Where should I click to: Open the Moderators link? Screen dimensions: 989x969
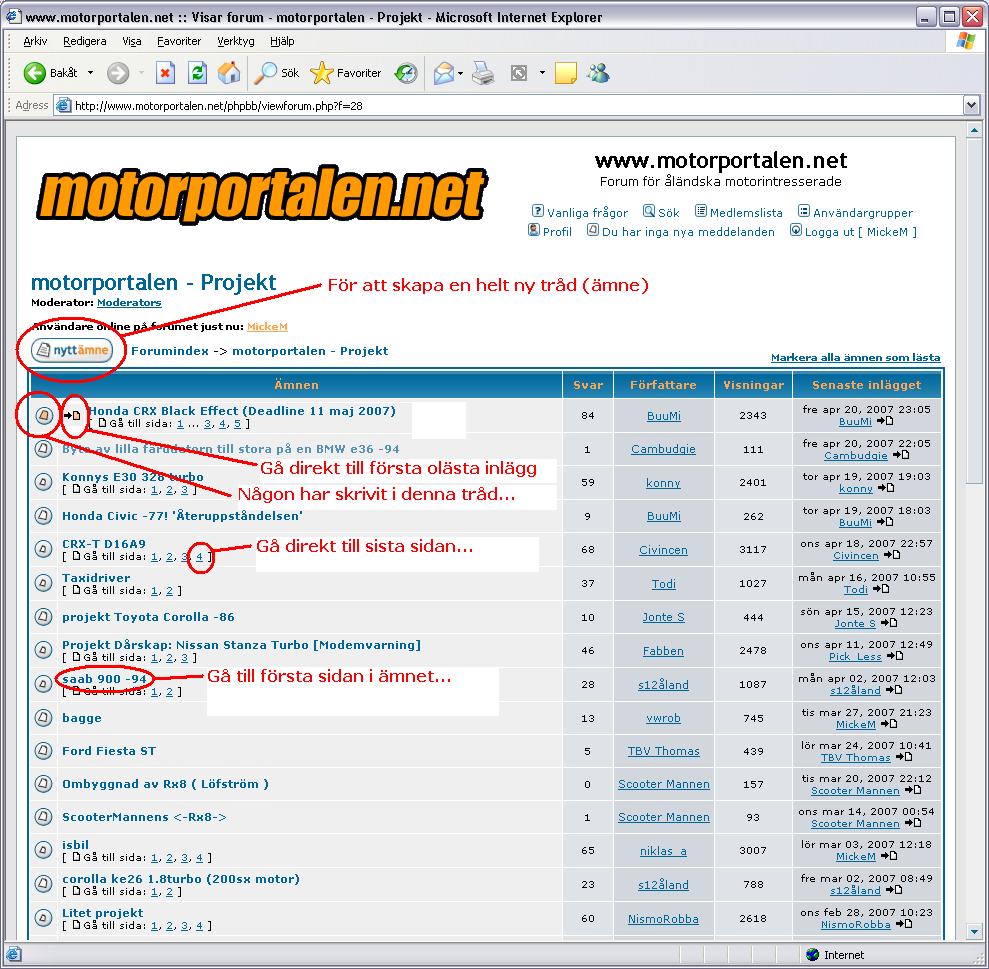pos(129,303)
